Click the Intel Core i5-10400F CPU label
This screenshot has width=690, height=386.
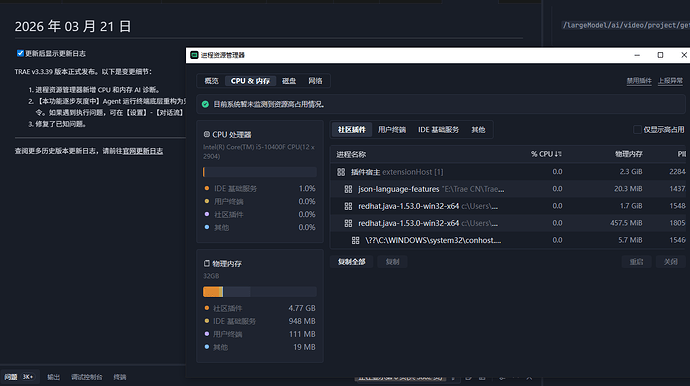(x=259, y=151)
